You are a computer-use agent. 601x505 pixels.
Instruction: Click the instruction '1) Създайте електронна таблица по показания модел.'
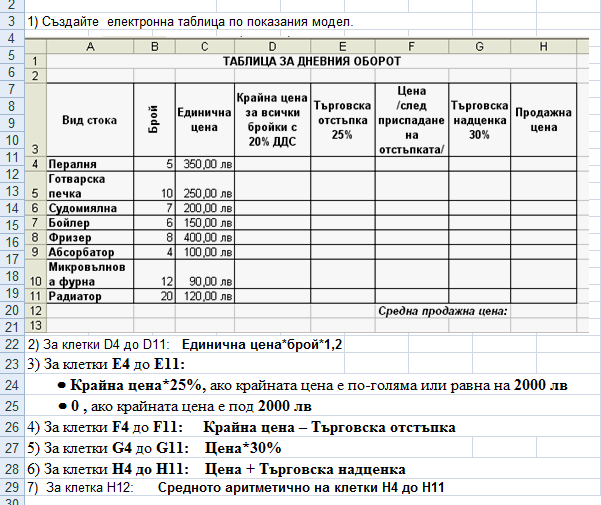click(x=190, y=22)
